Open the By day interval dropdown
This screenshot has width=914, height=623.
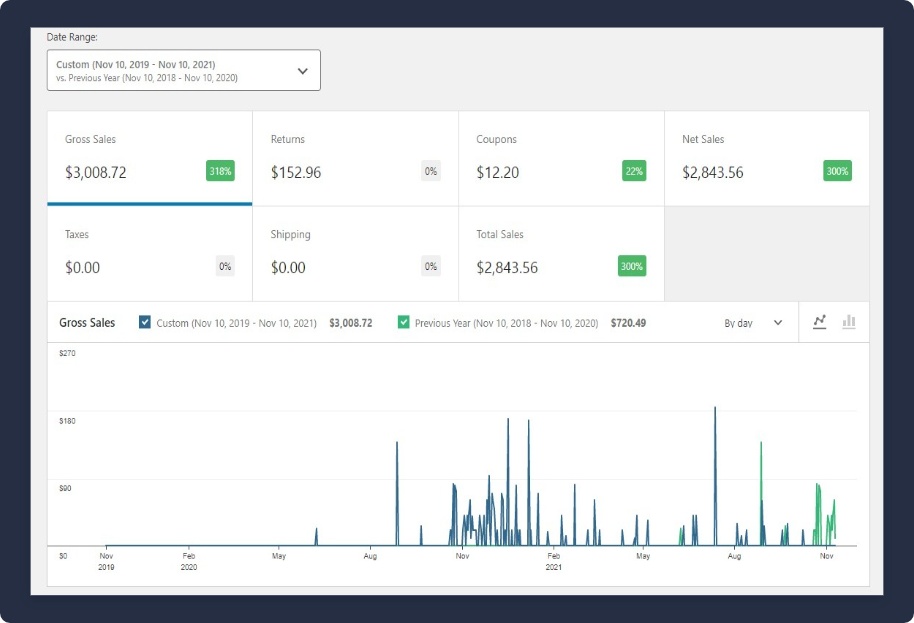click(x=752, y=323)
